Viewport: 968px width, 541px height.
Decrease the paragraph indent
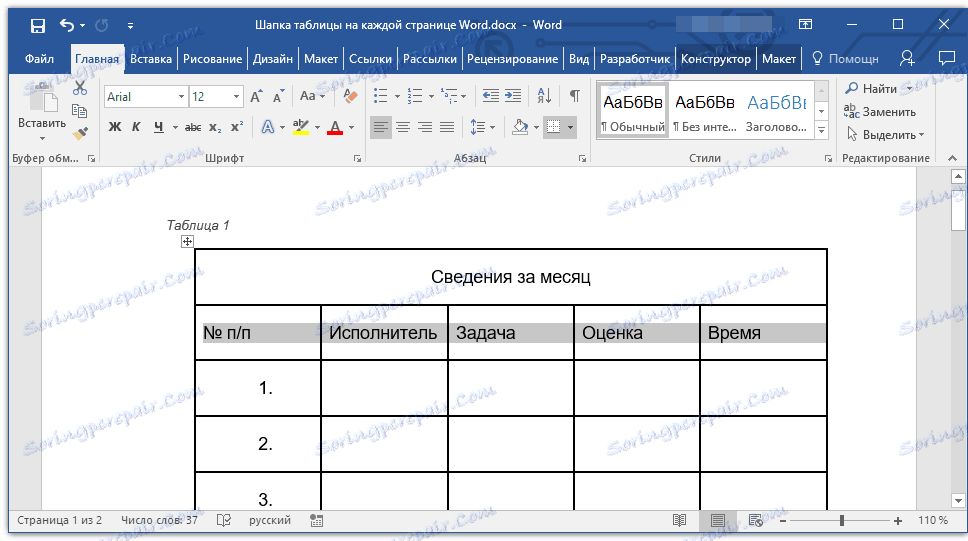click(x=491, y=96)
